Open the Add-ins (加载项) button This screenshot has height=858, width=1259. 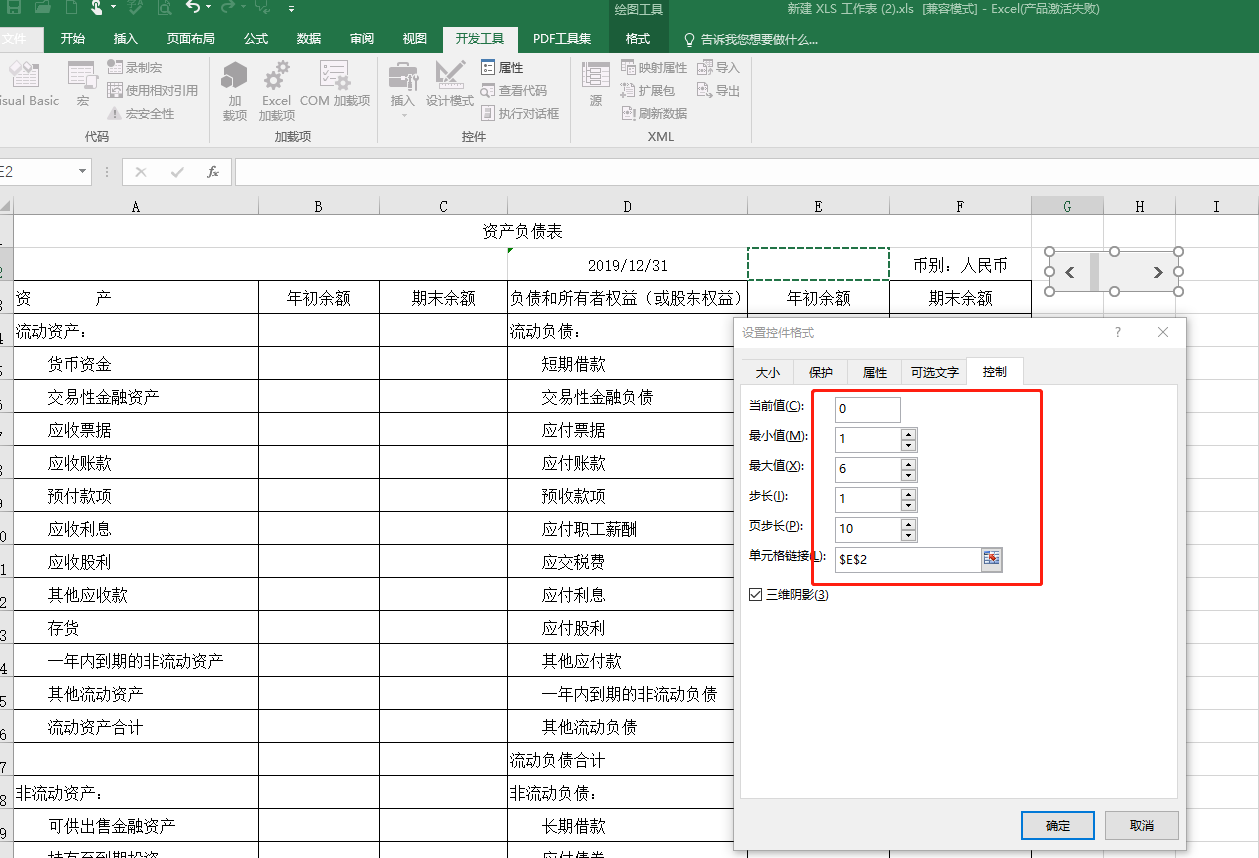[x=235, y=91]
